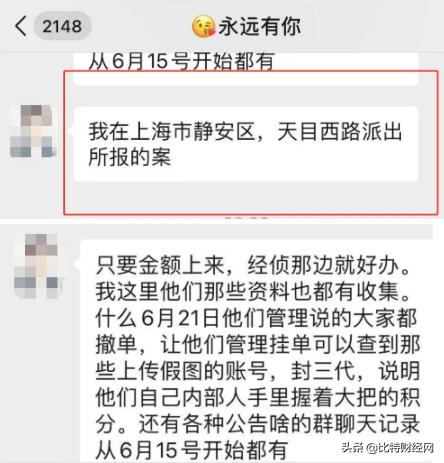
Task: Tap the line 我这里他们那些资料也都有收集
Action: [253, 292]
